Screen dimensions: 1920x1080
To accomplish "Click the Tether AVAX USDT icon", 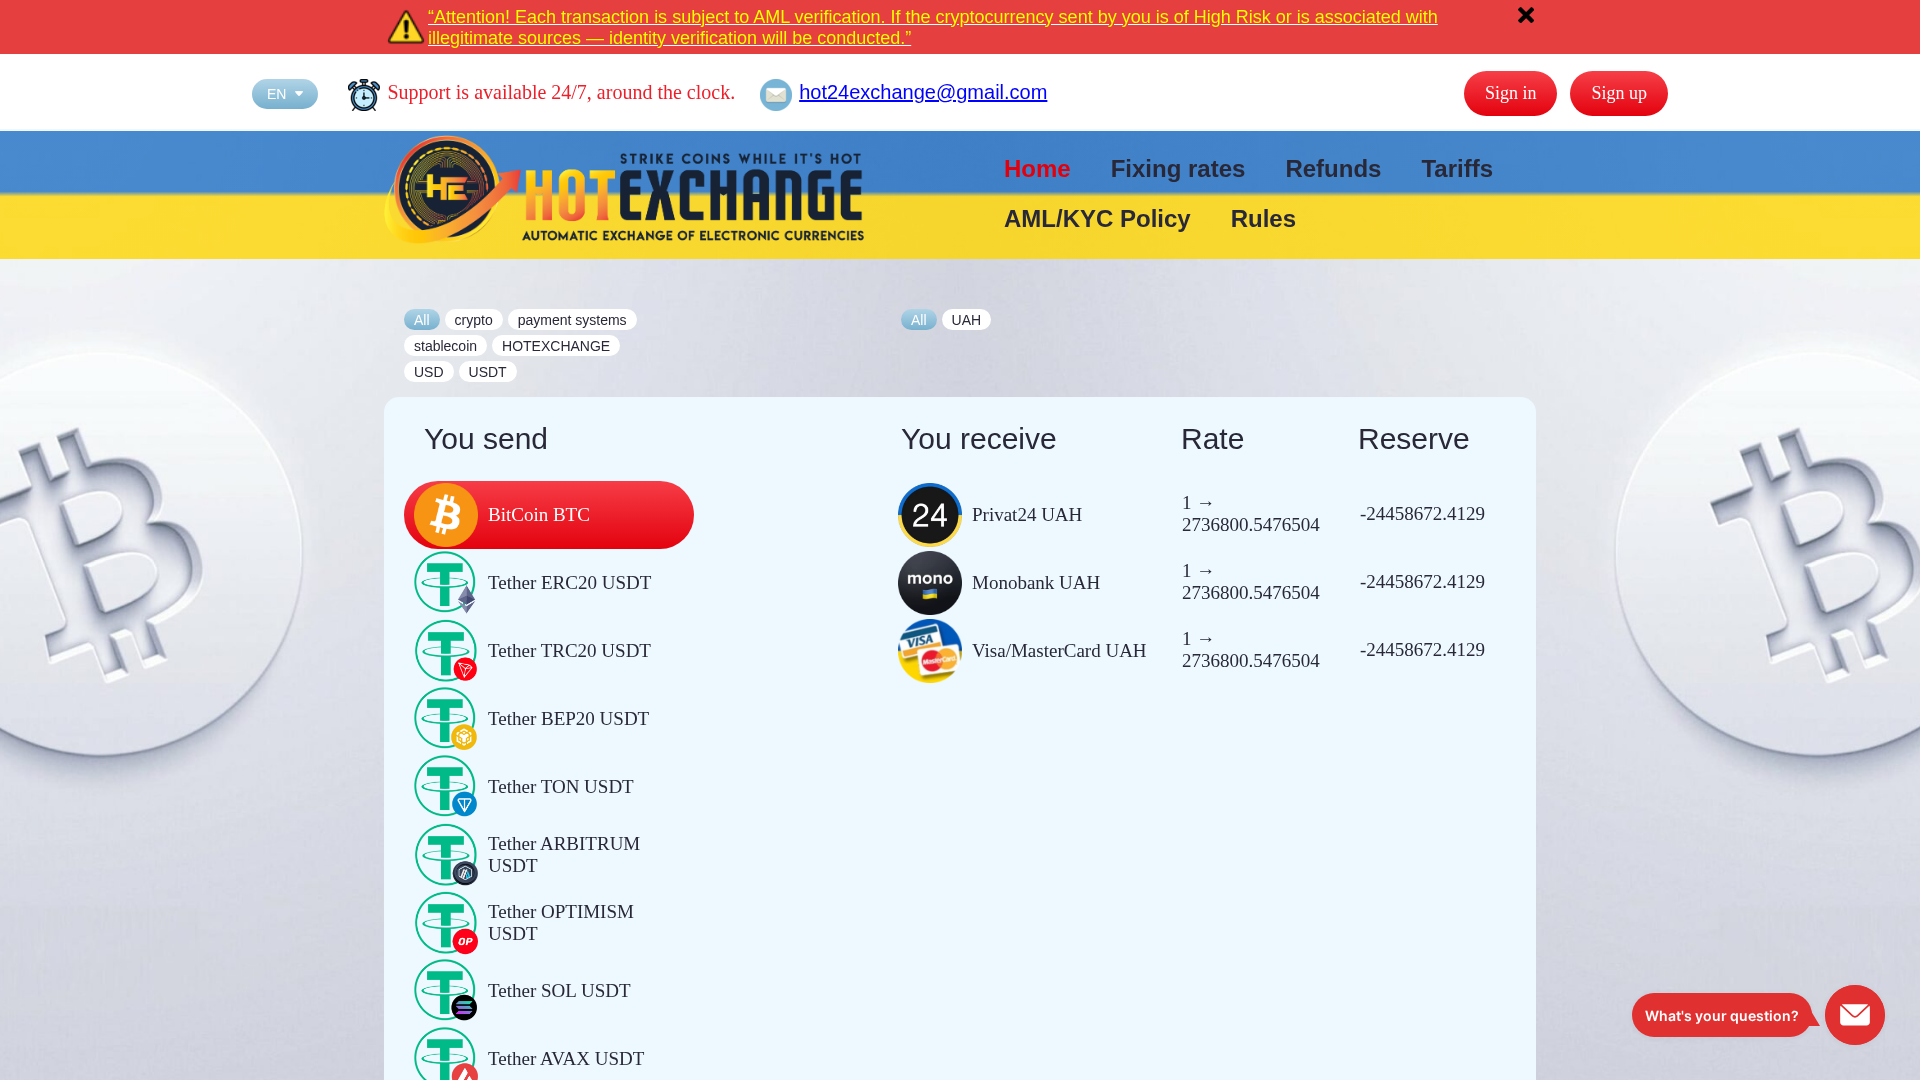I will [446, 1054].
